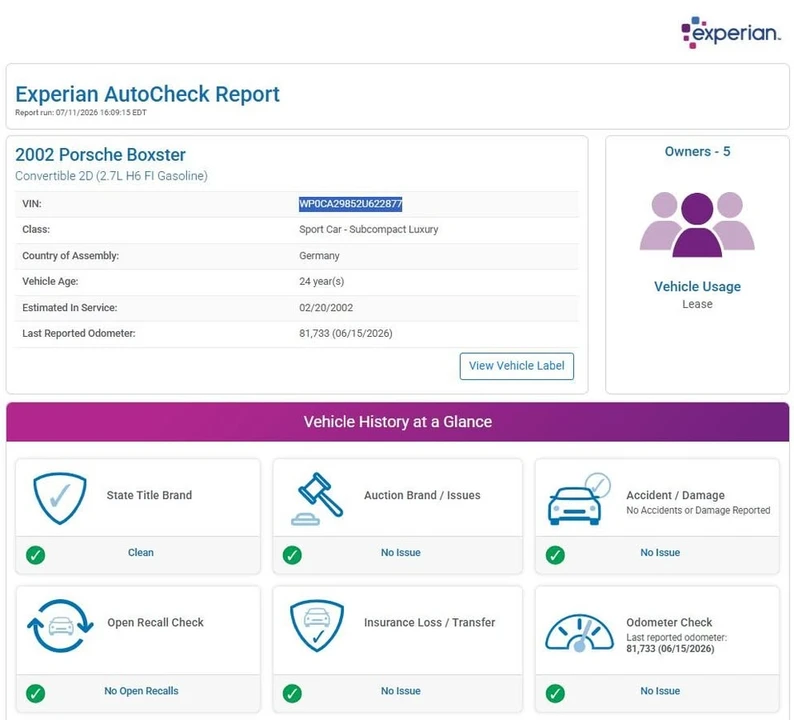794x720 pixels.
Task: Click the Odometer Check label
Action: [669, 622]
